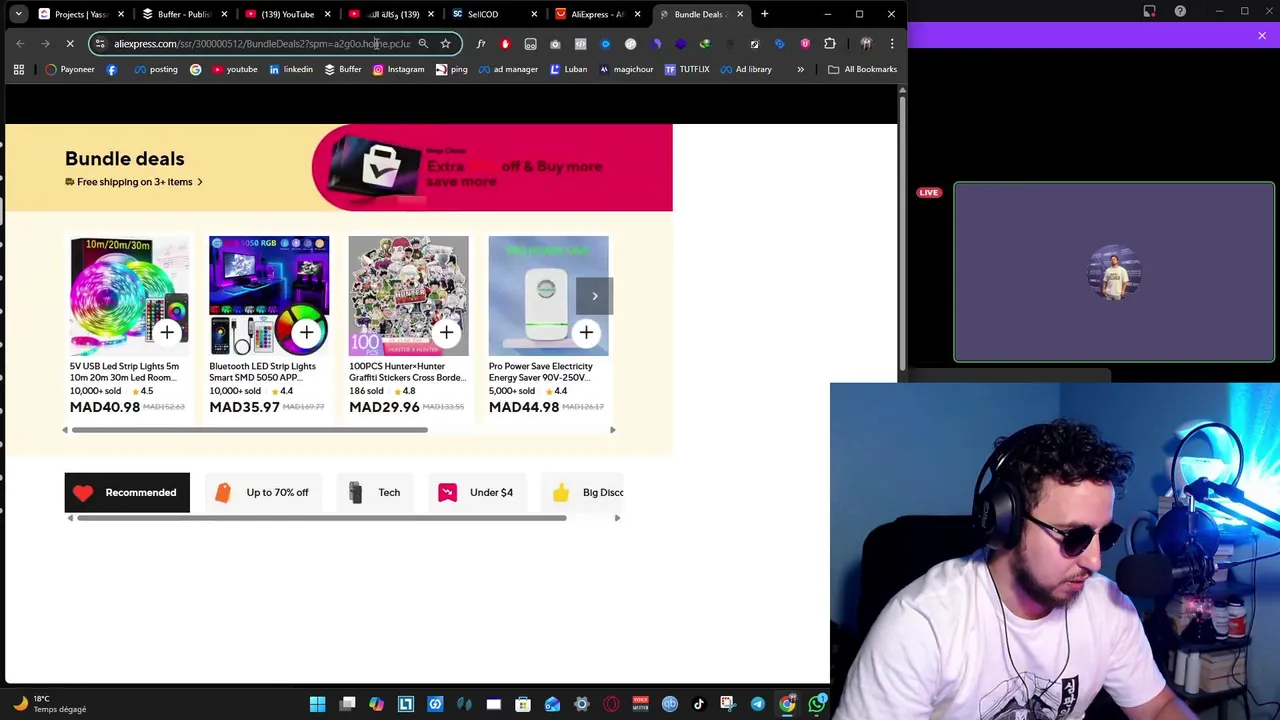The width and height of the screenshot is (1280, 720).
Task: Open the tab search dropdown arrow
Action: [18, 14]
